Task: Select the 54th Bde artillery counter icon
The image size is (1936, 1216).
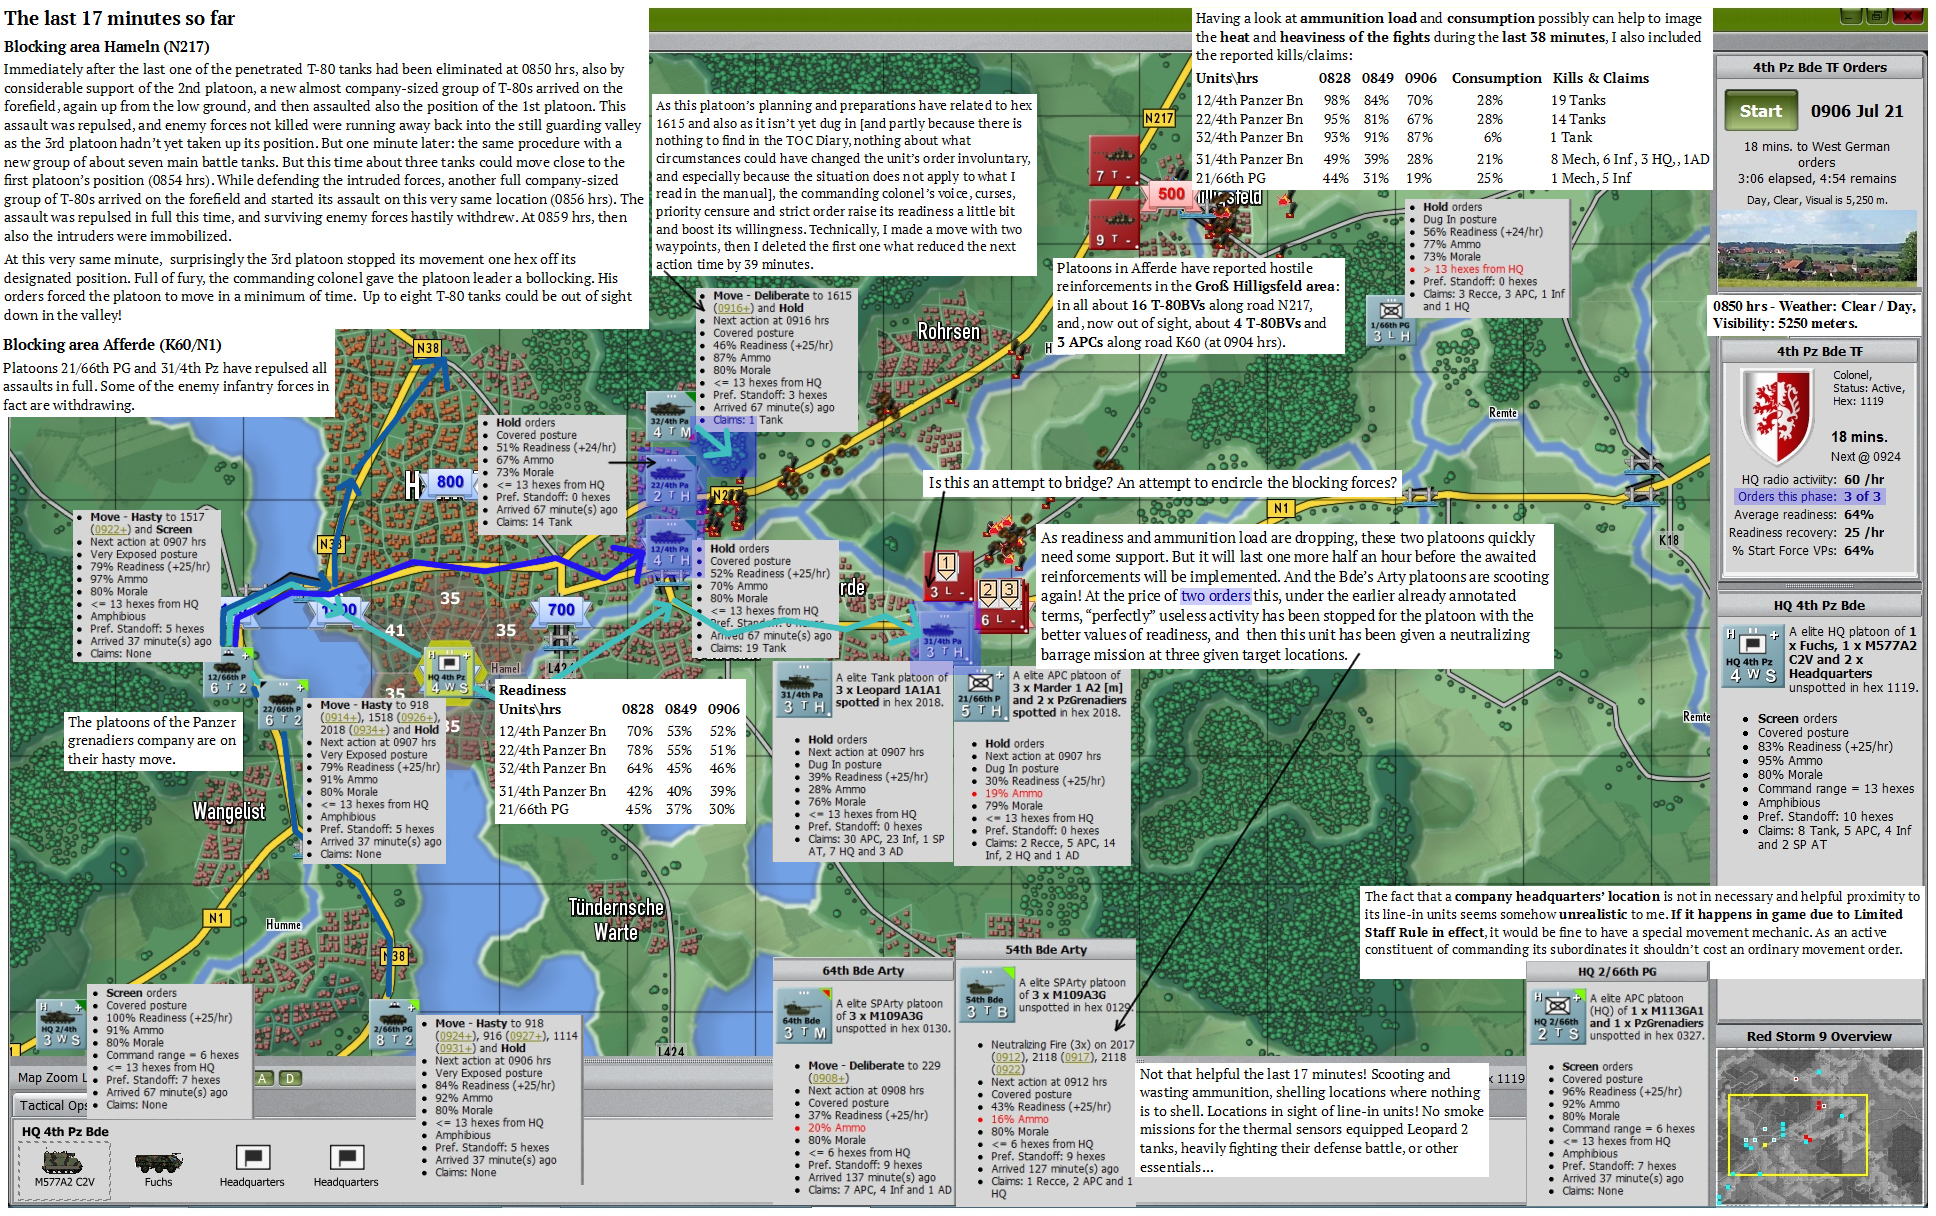Action: [985, 997]
